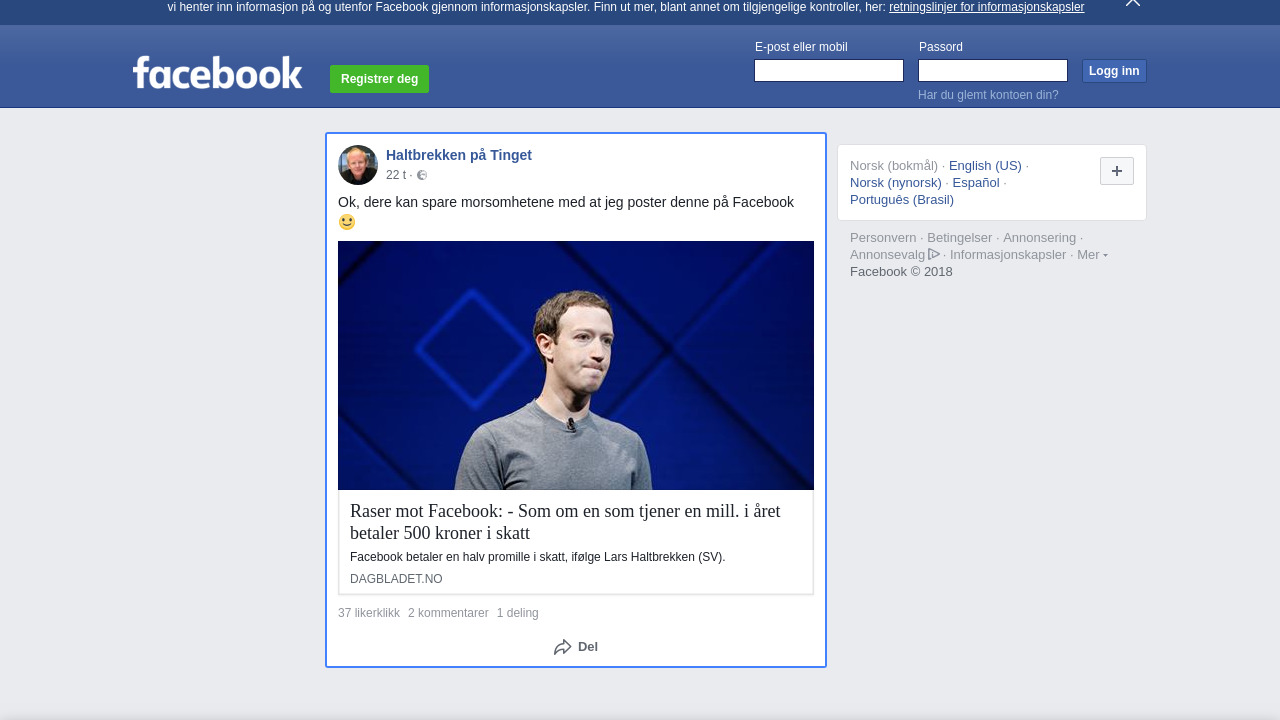
Task: Open Haltbrekken på Tinget profile picture
Action: point(358,165)
